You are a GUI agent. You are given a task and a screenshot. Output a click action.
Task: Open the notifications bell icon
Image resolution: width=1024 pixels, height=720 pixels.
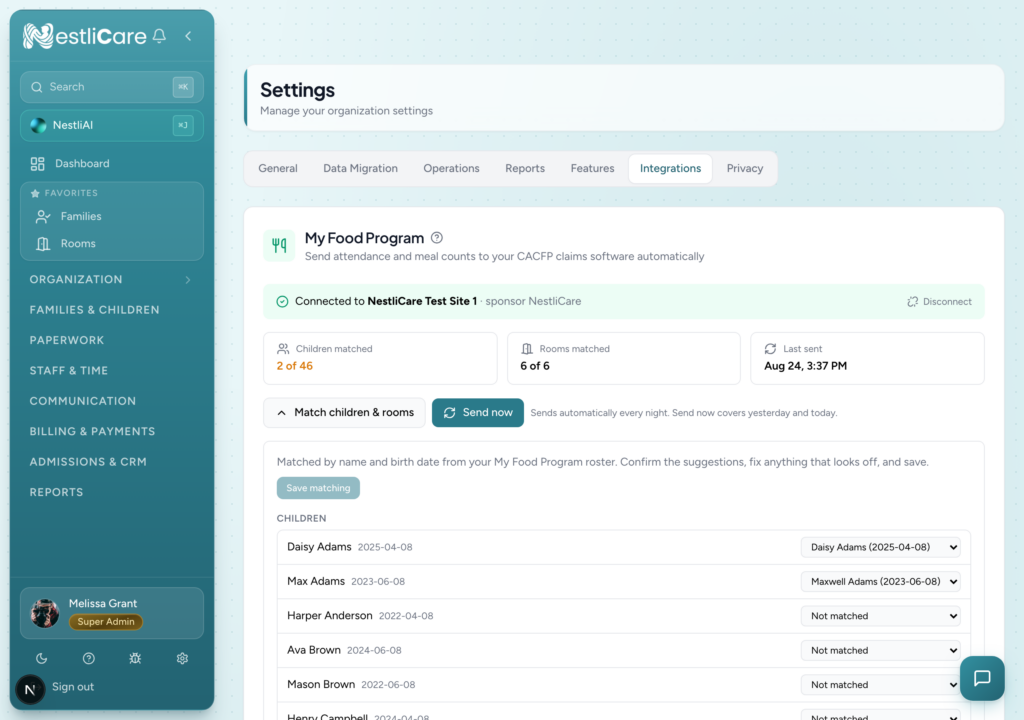click(x=159, y=36)
